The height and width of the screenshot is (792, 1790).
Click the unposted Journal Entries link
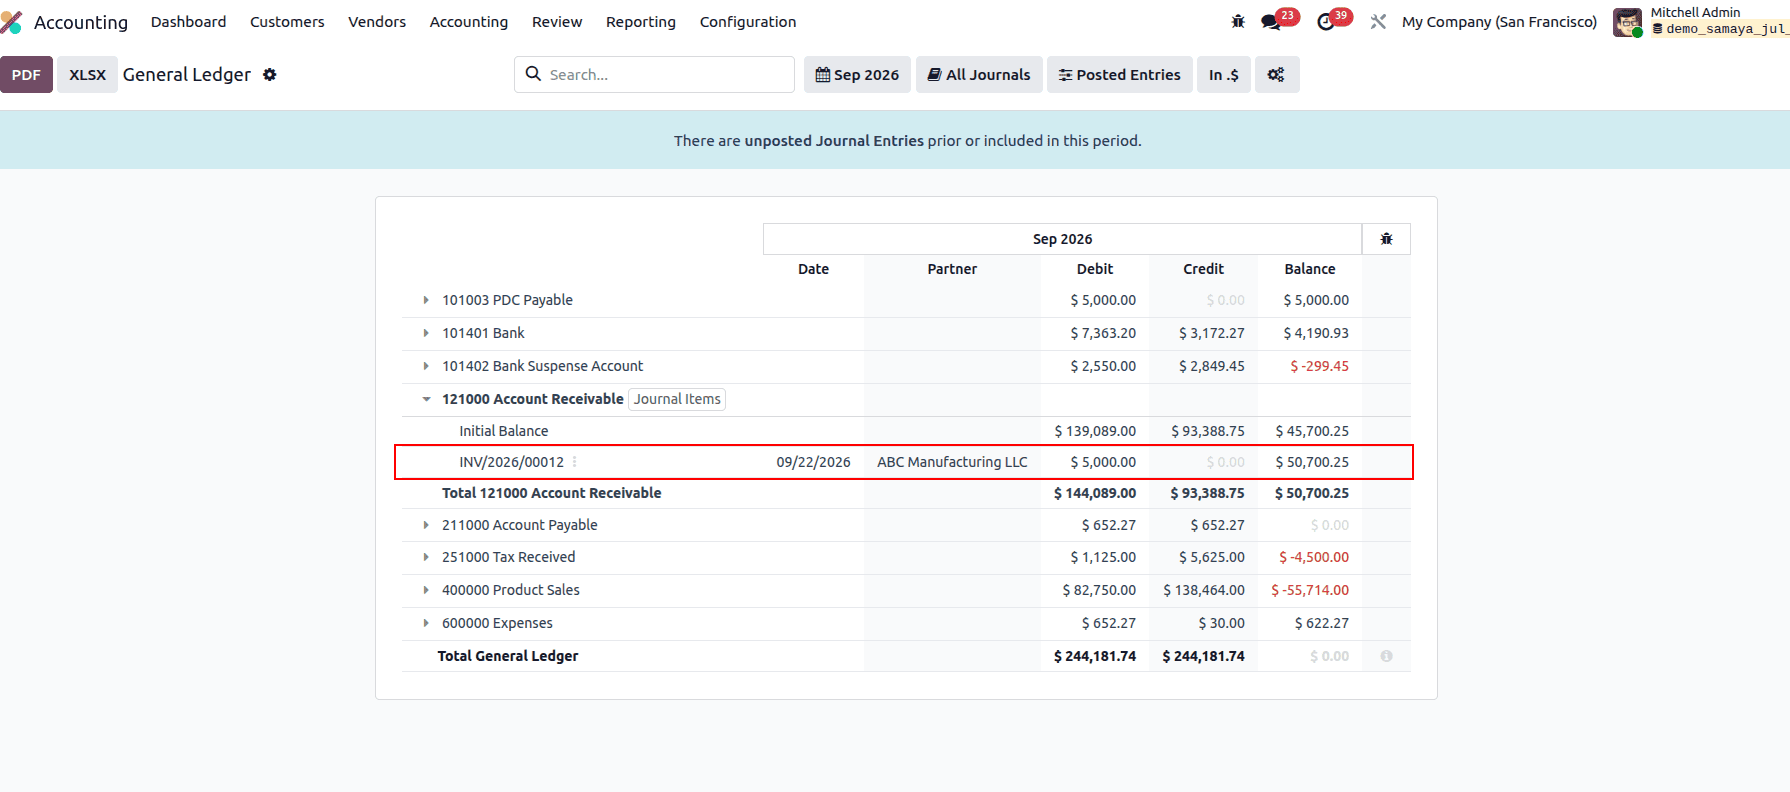tap(834, 141)
